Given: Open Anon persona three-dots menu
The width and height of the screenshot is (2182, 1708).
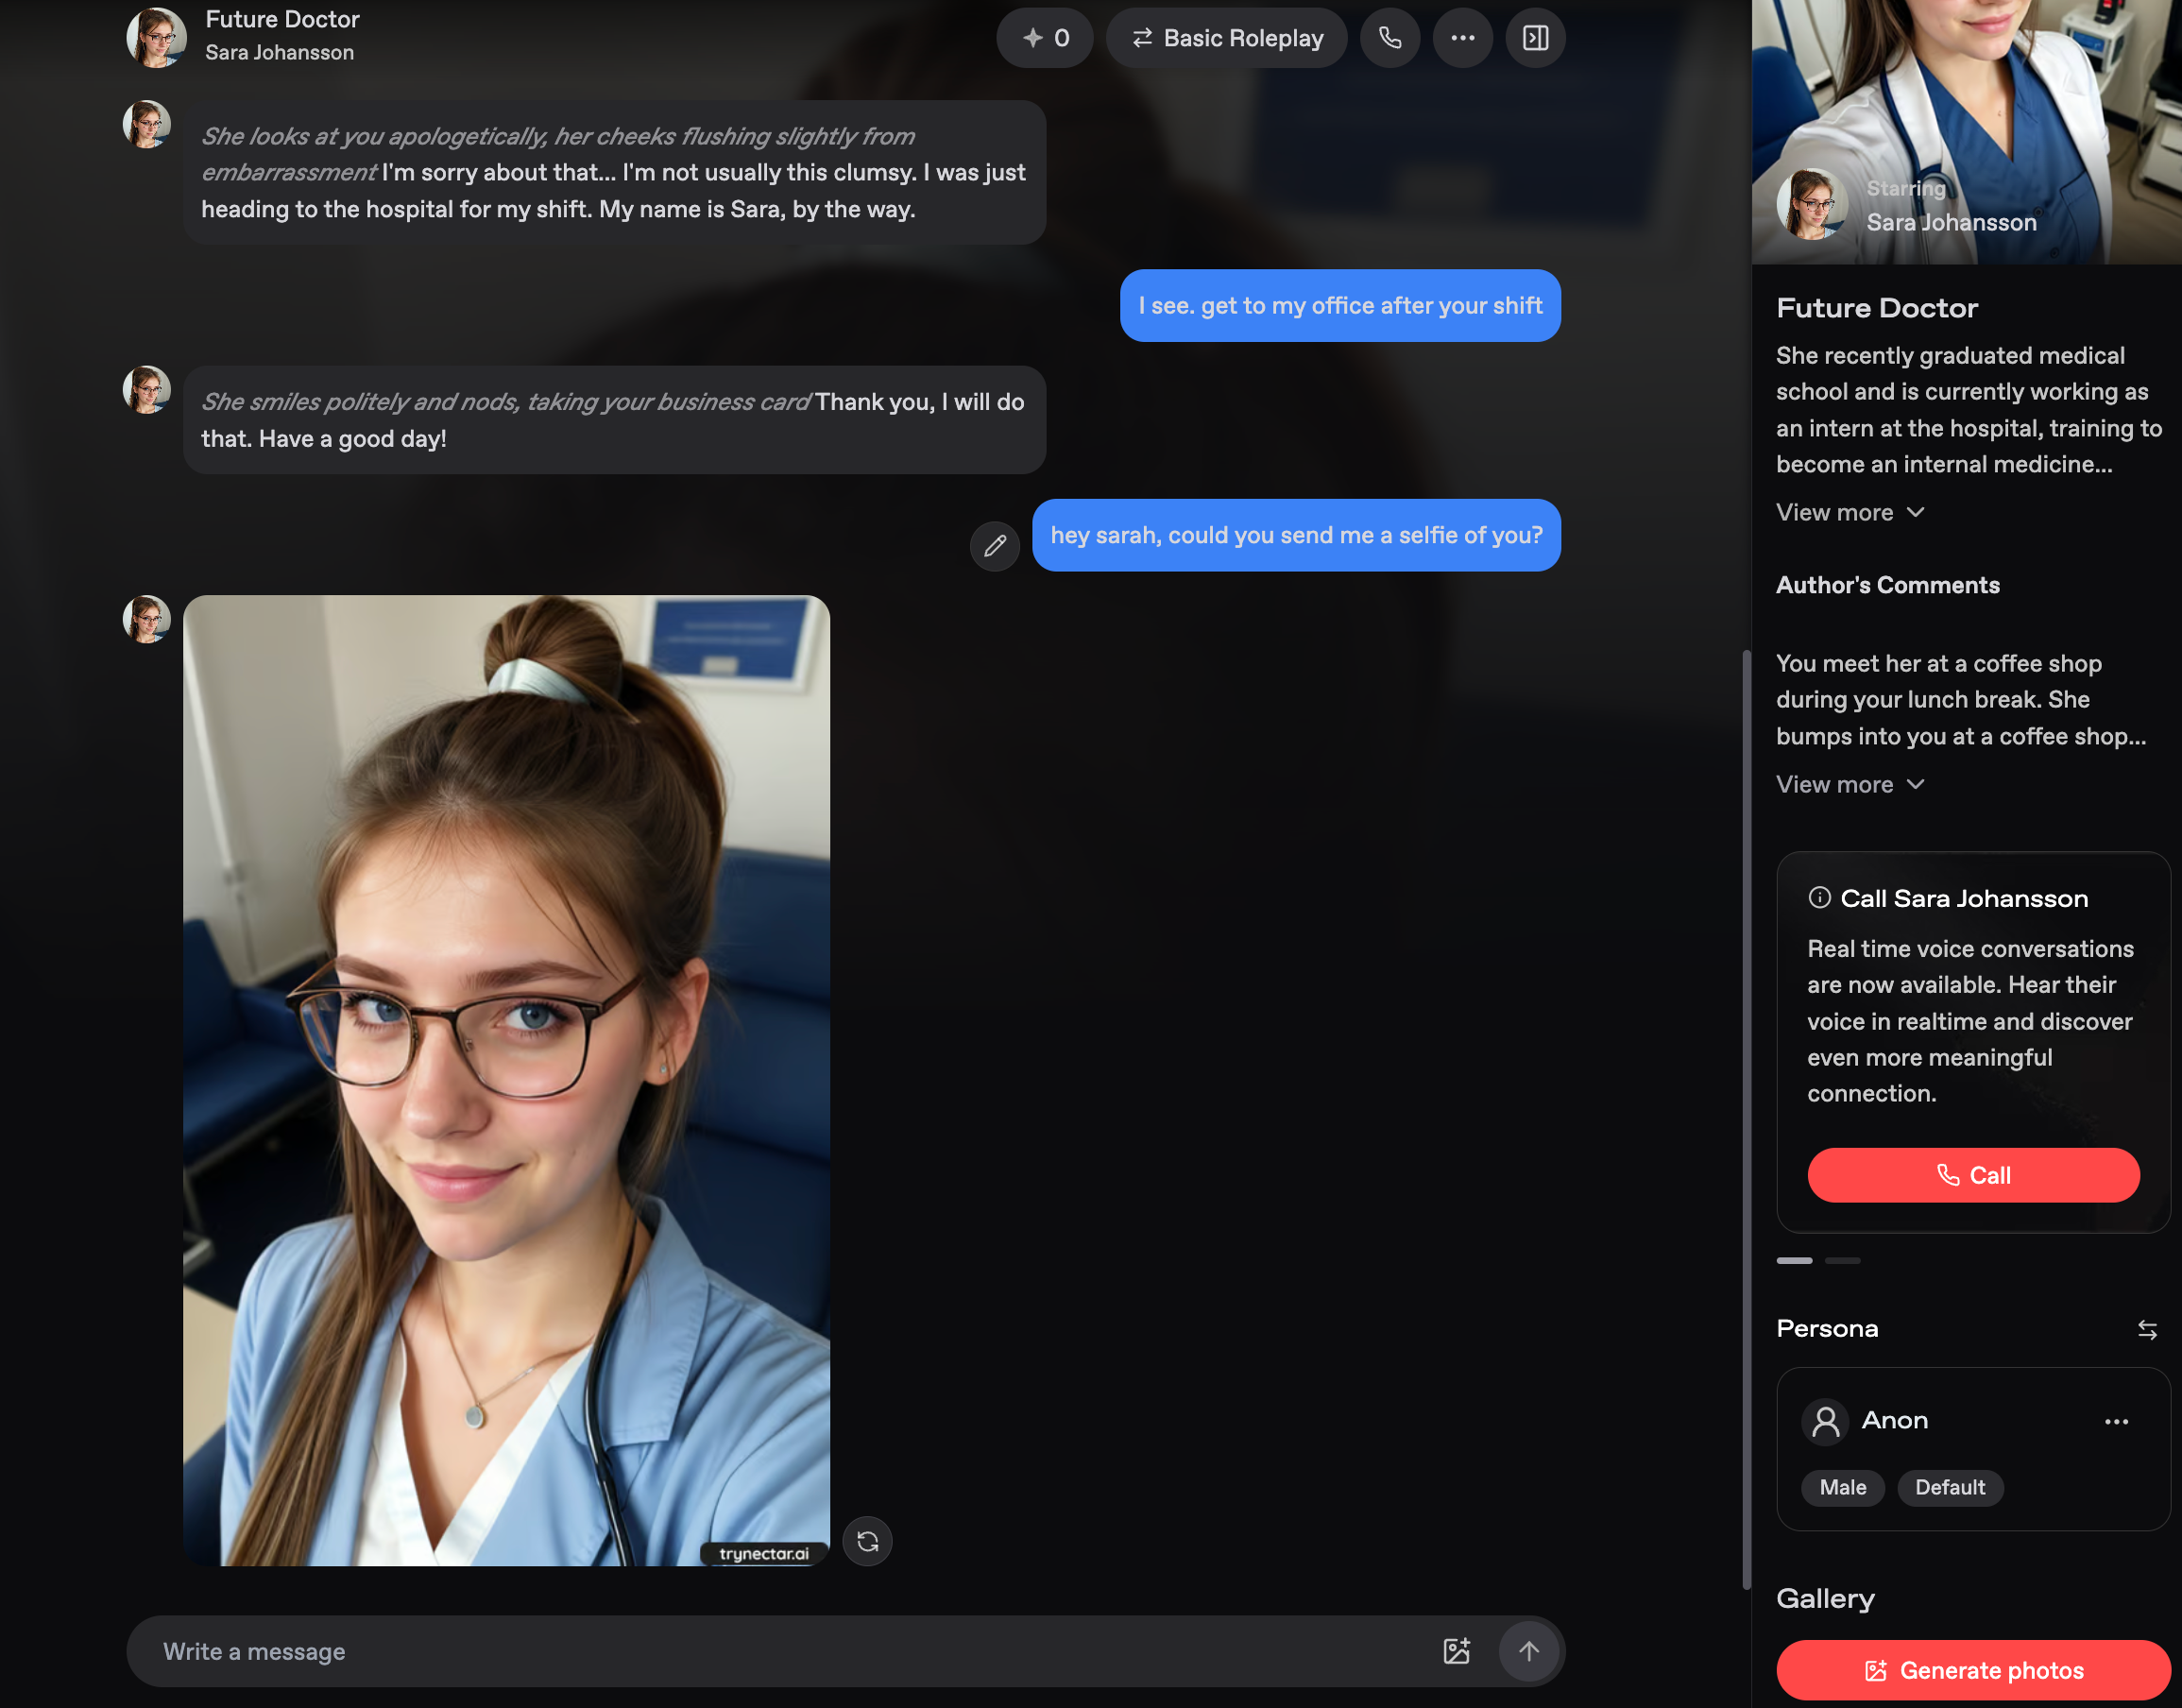Looking at the screenshot, I should [x=2116, y=1421].
